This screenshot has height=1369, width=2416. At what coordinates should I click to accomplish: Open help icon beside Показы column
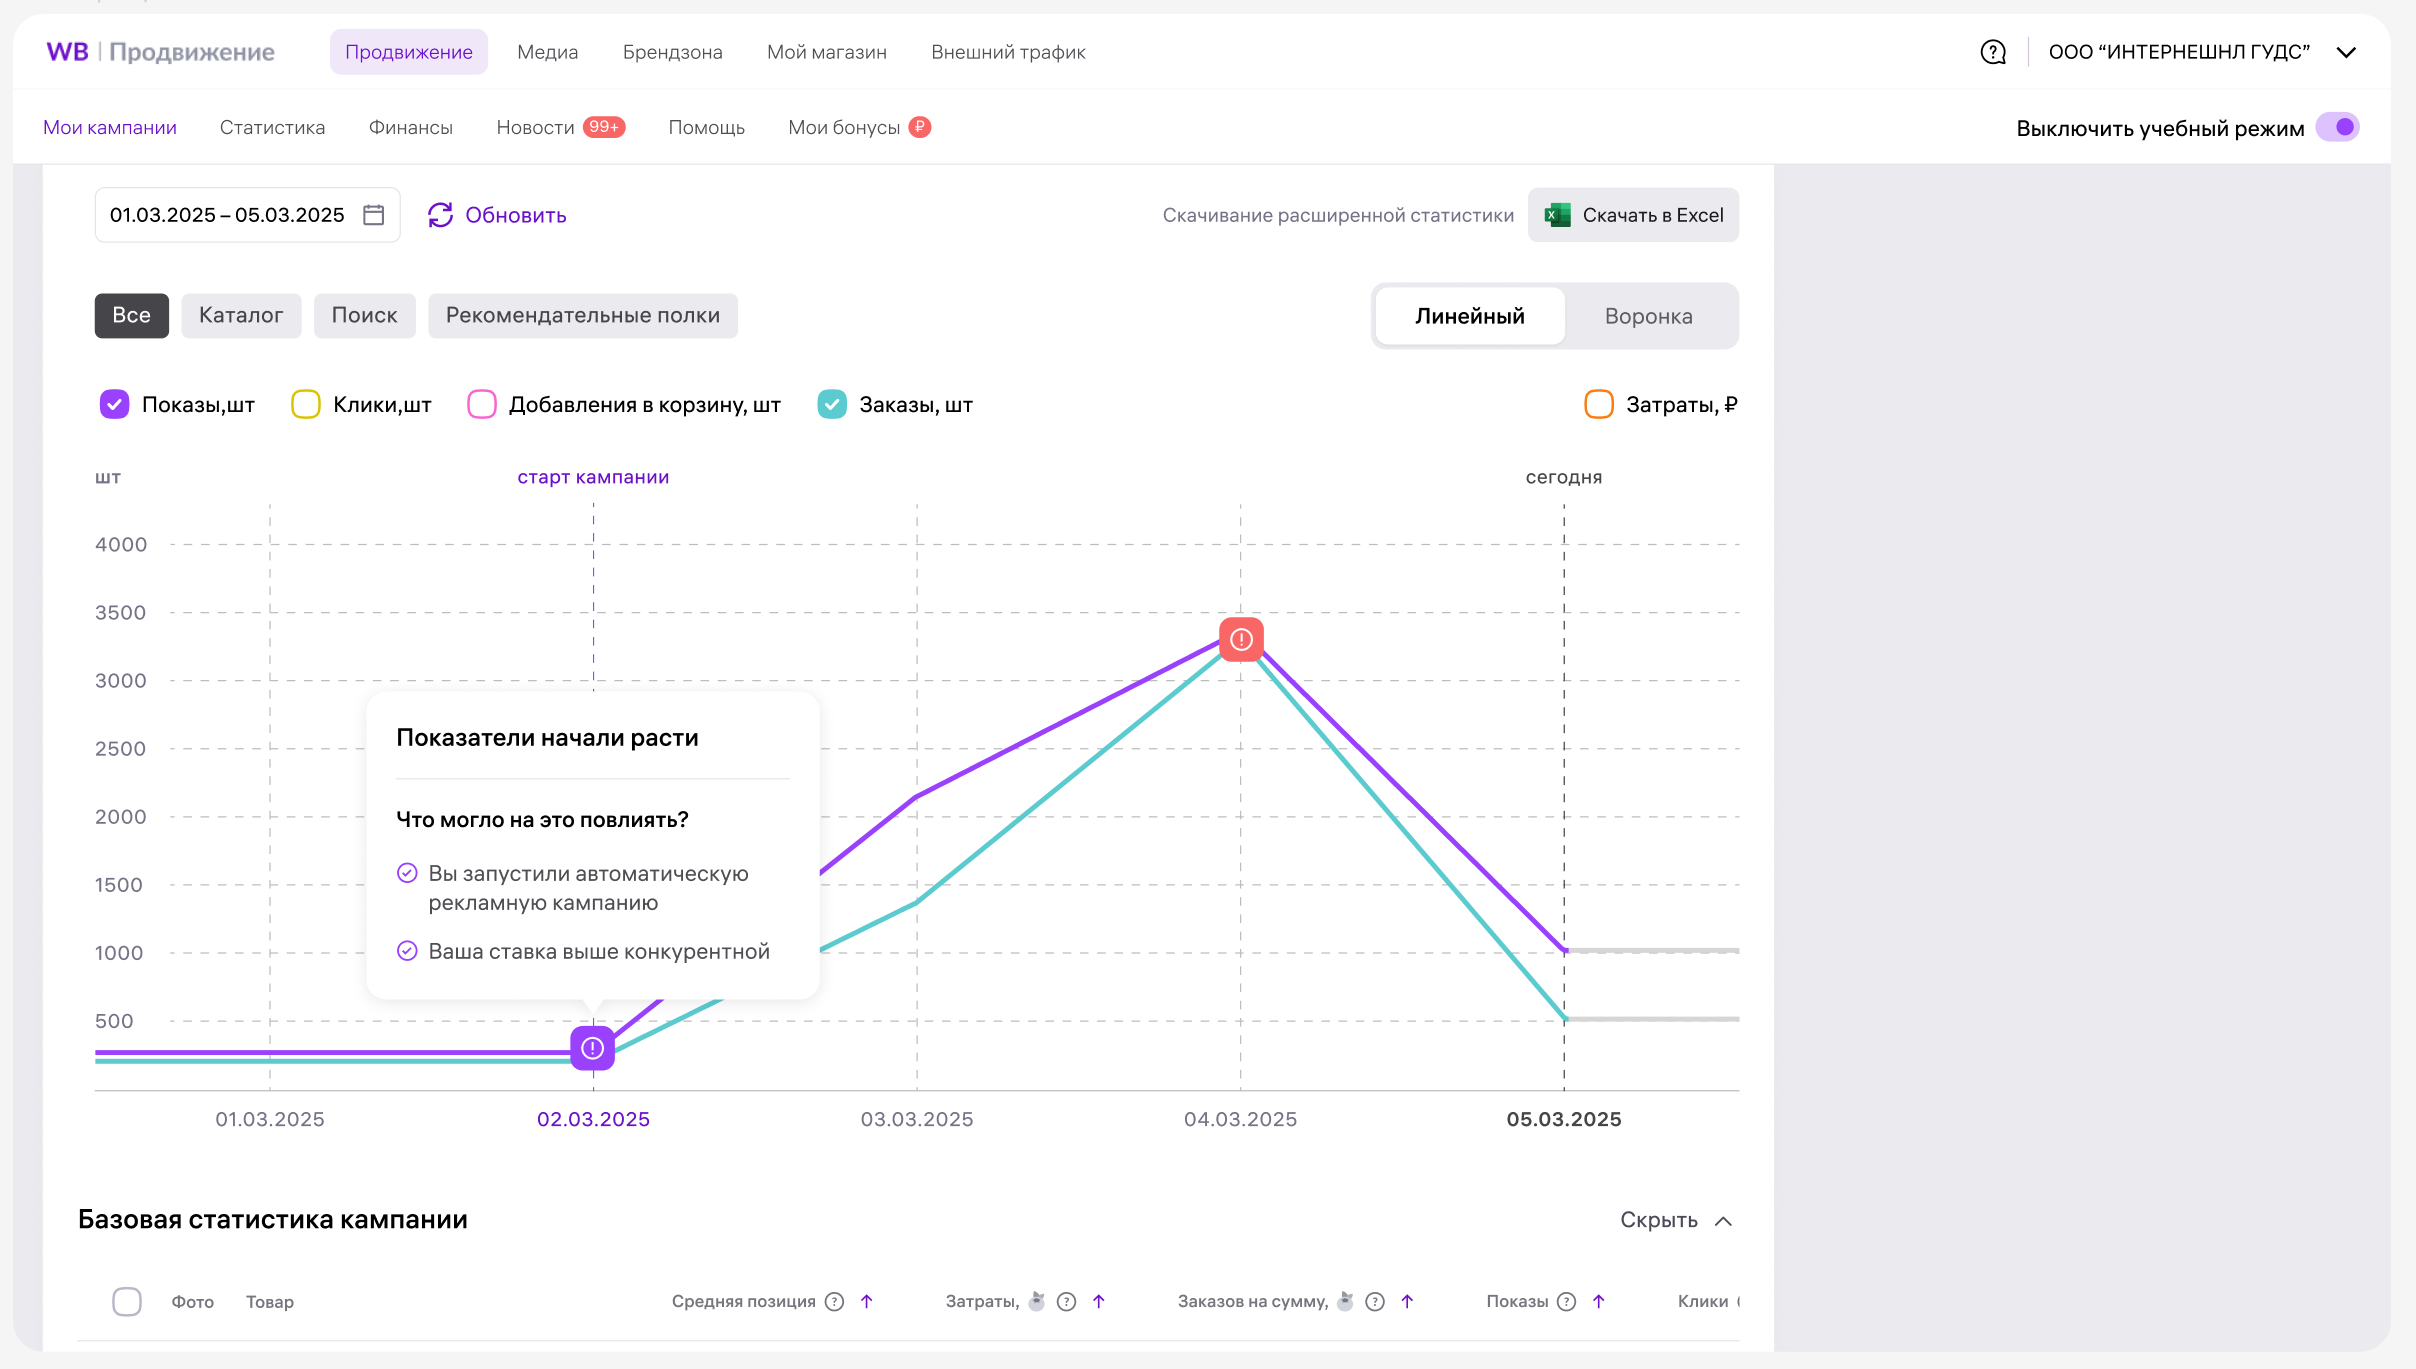point(1567,1301)
